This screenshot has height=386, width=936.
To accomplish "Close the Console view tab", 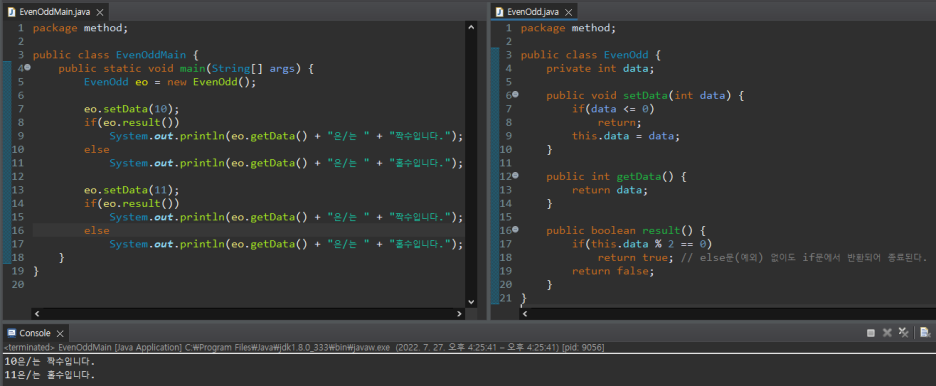I will point(60,333).
